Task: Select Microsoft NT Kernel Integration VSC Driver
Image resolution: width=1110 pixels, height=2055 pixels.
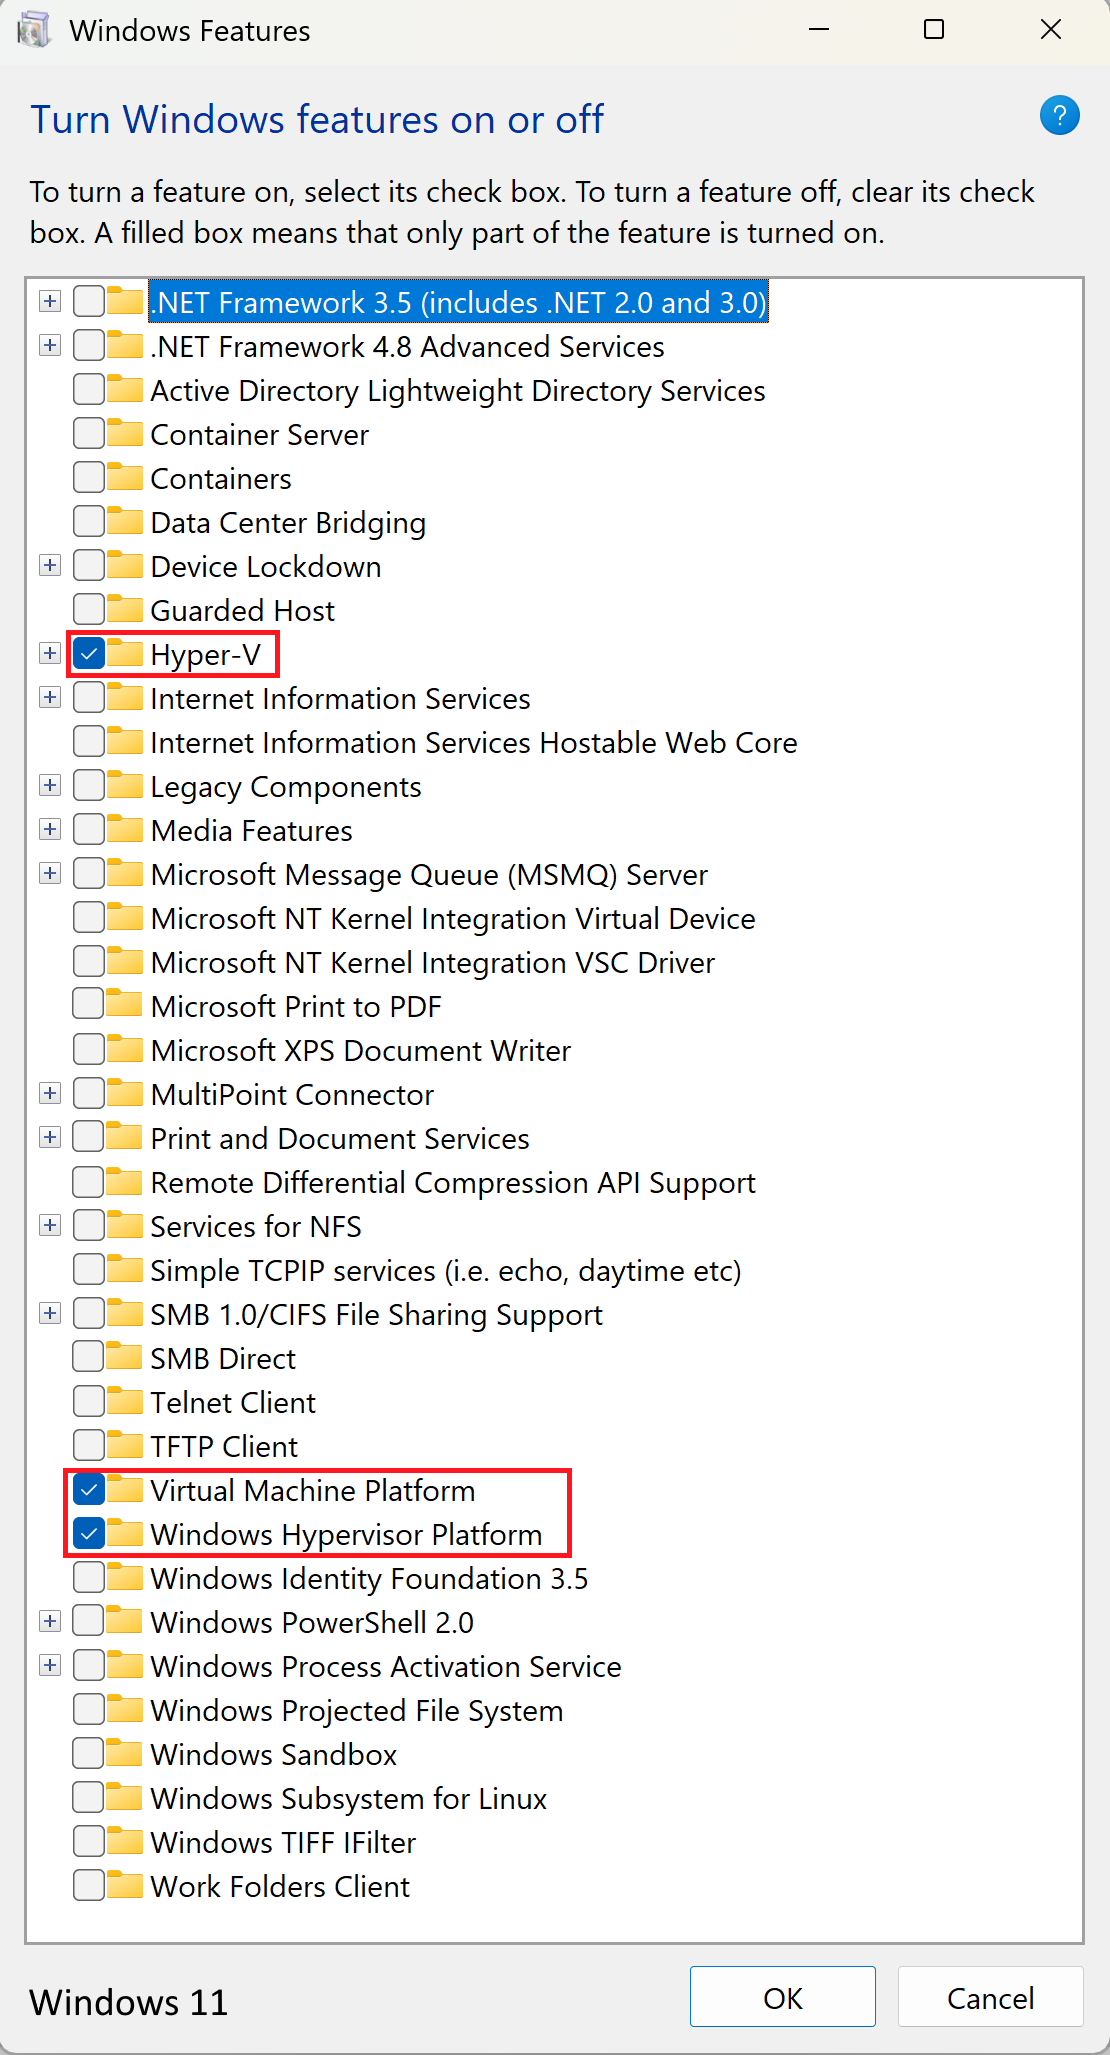Action: (x=433, y=963)
